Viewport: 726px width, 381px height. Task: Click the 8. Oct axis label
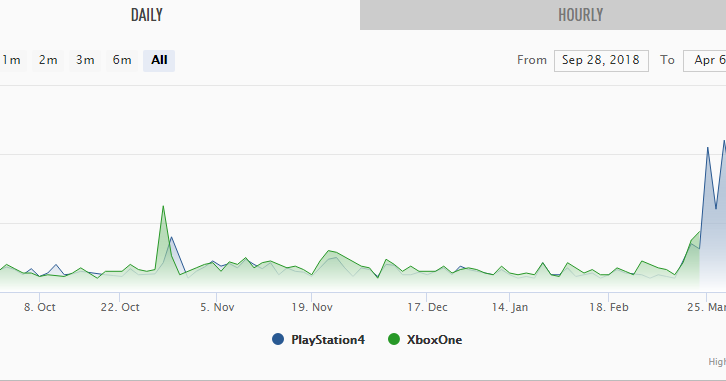[x=40, y=307]
